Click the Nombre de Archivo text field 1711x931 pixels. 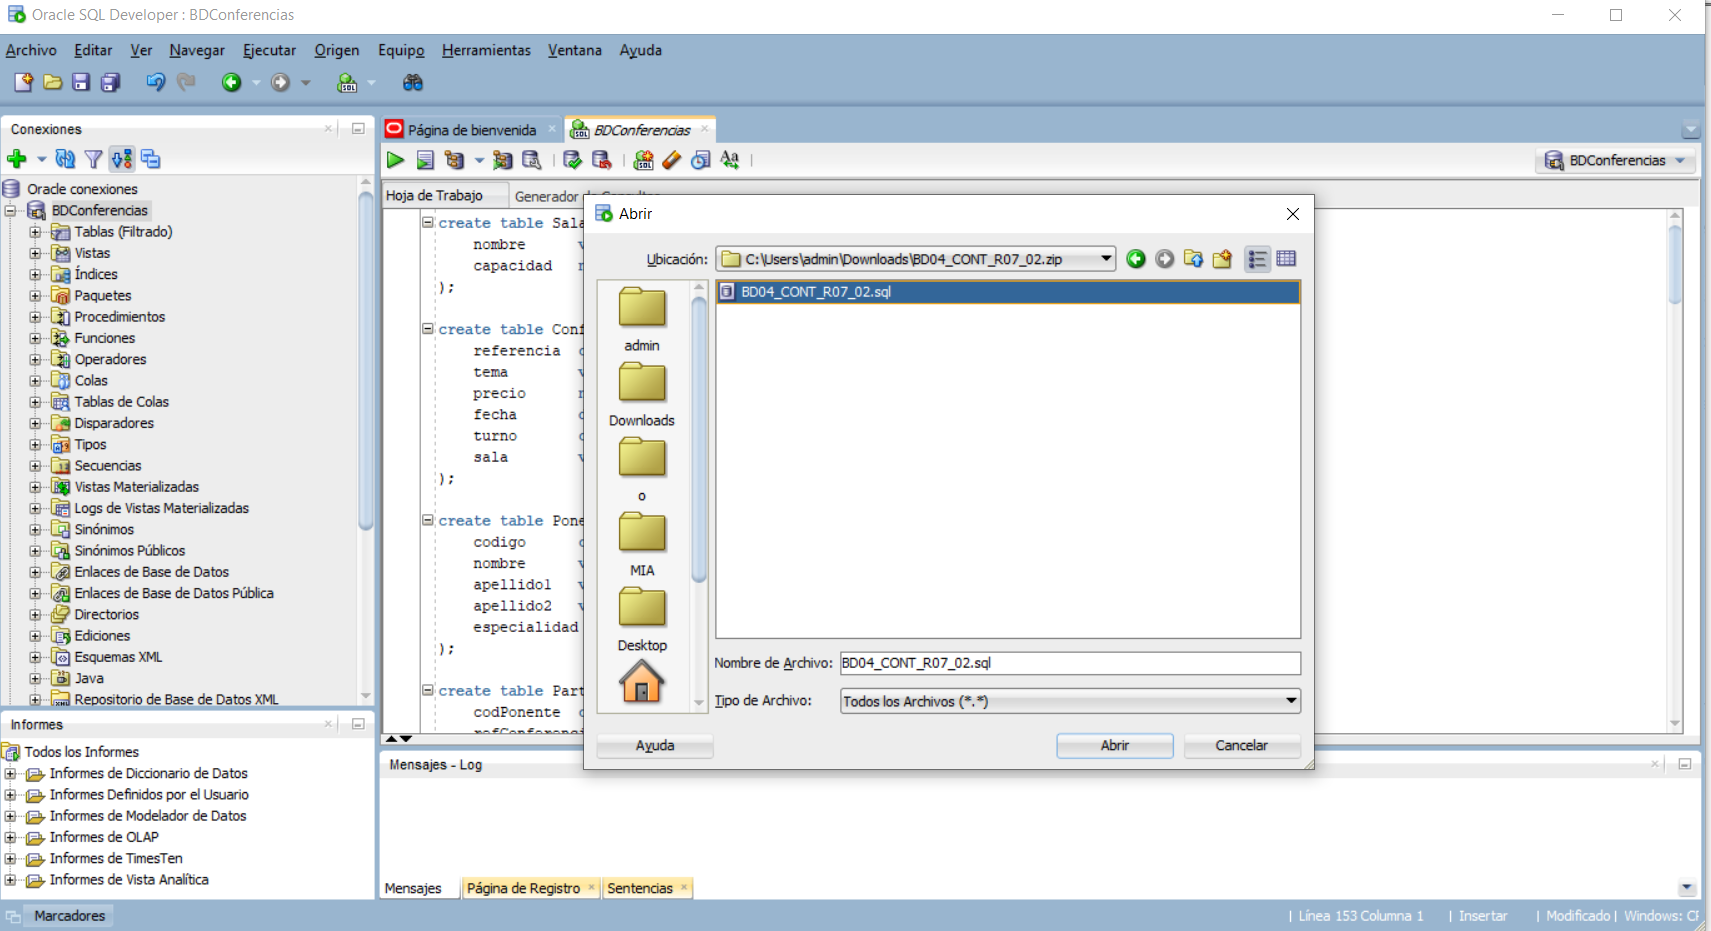click(x=1069, y=663)
